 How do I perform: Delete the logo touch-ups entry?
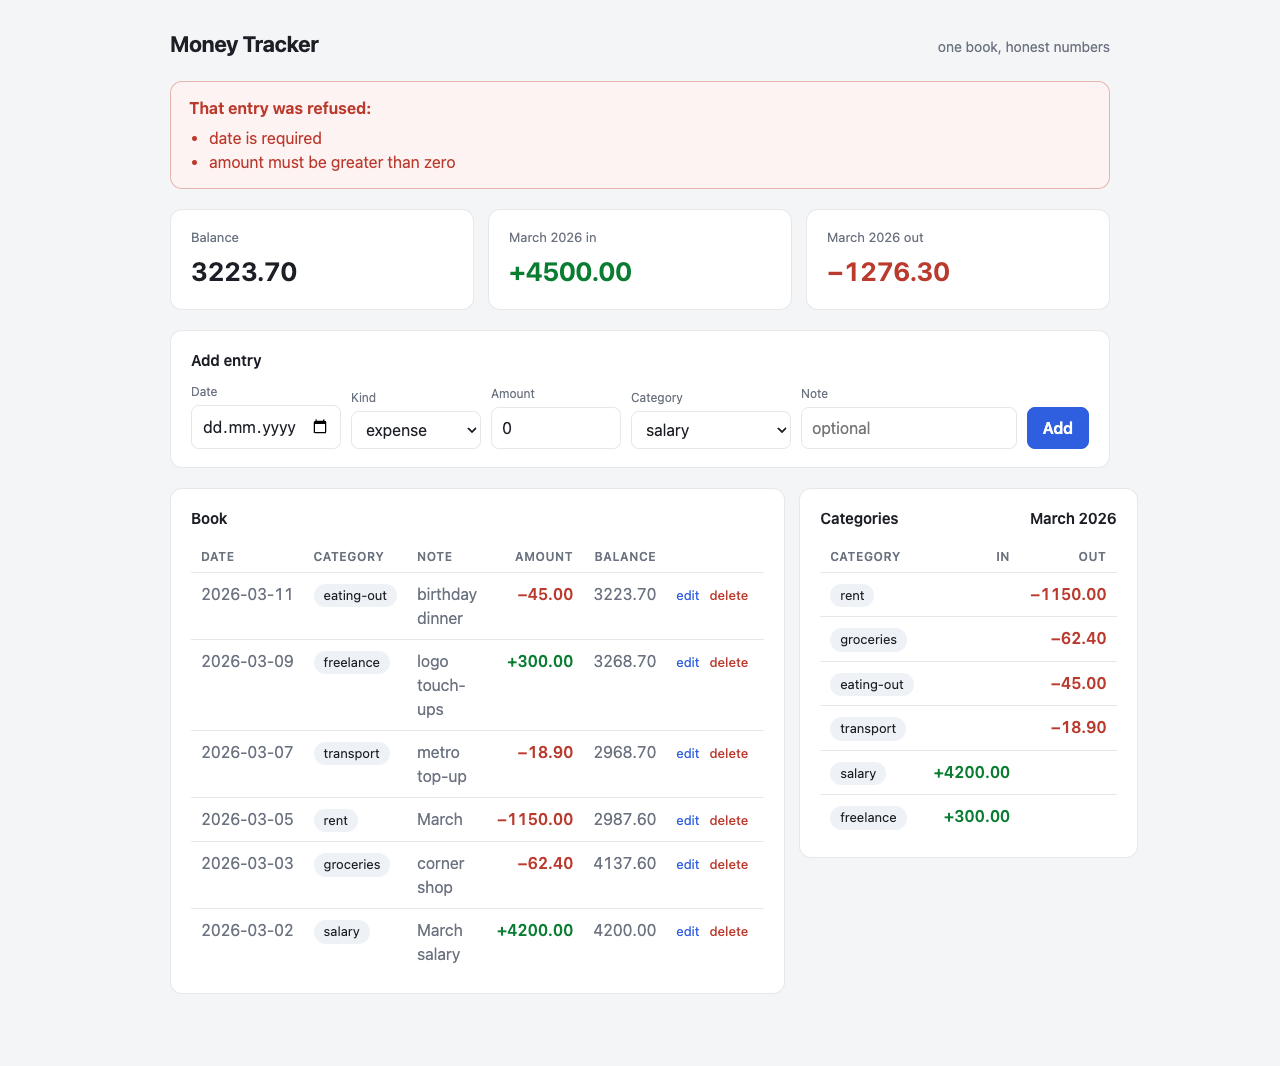coord(729,662)
